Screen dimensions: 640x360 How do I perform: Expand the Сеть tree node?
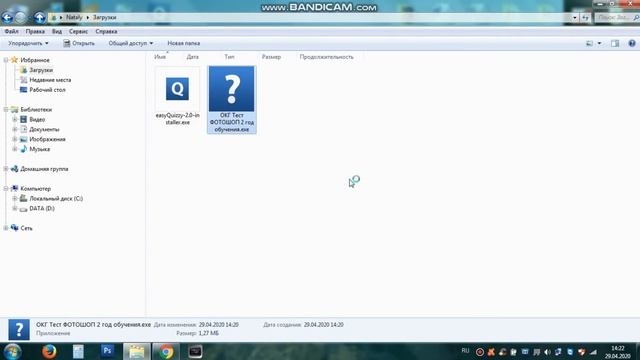[x=6, y=228]
